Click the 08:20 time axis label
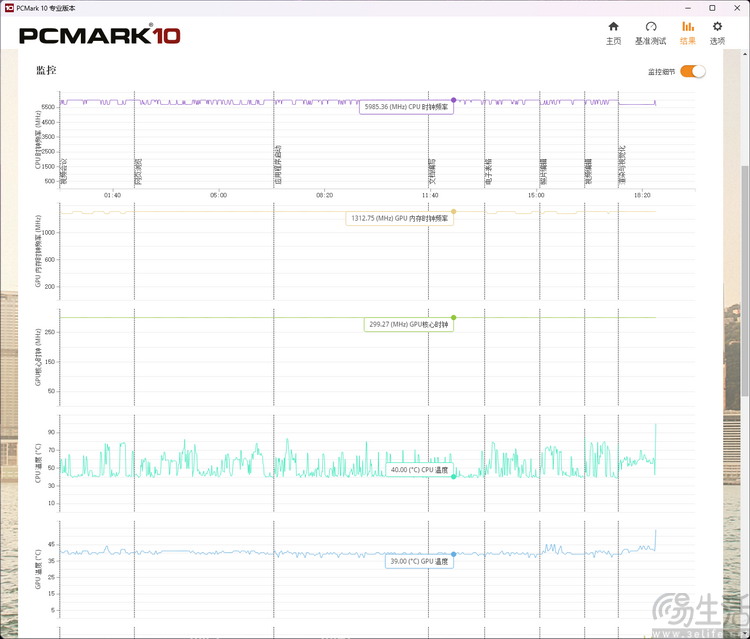This screenshot has height=639, width=750. click(324, 195)
